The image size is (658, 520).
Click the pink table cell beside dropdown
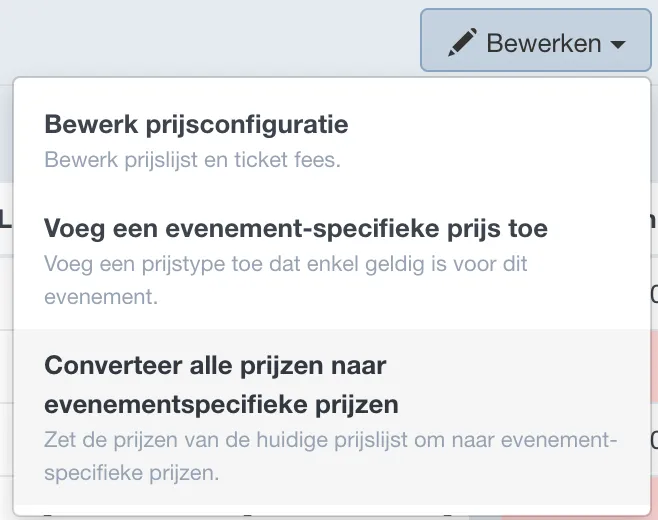(x=654, y=366)
